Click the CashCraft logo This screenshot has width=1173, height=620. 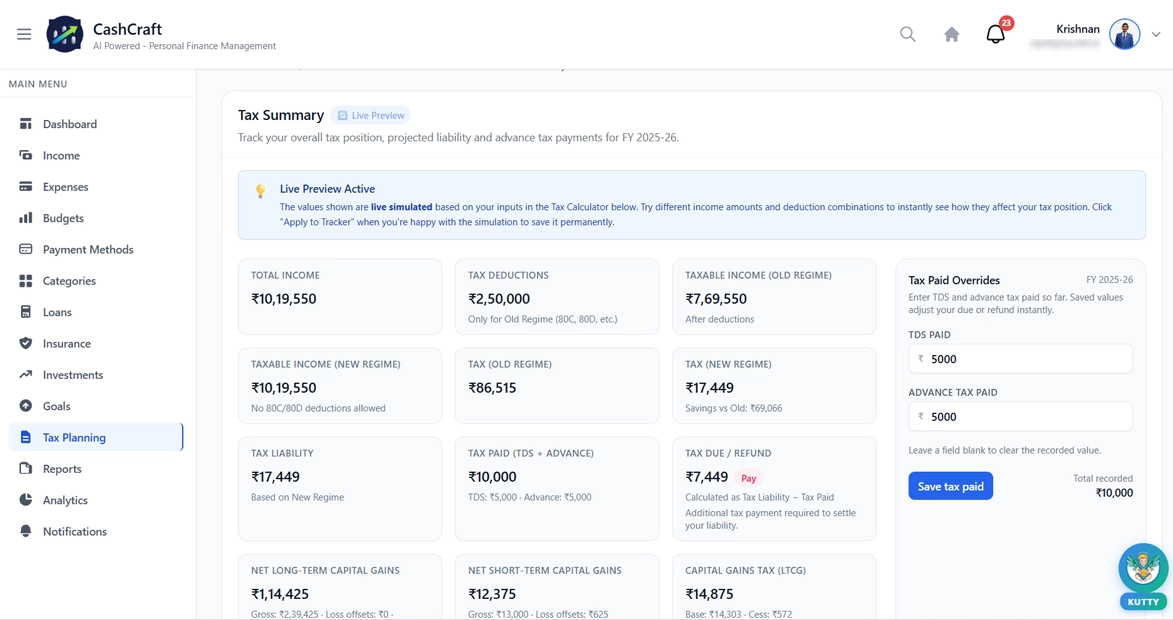(x=65, y=34)
